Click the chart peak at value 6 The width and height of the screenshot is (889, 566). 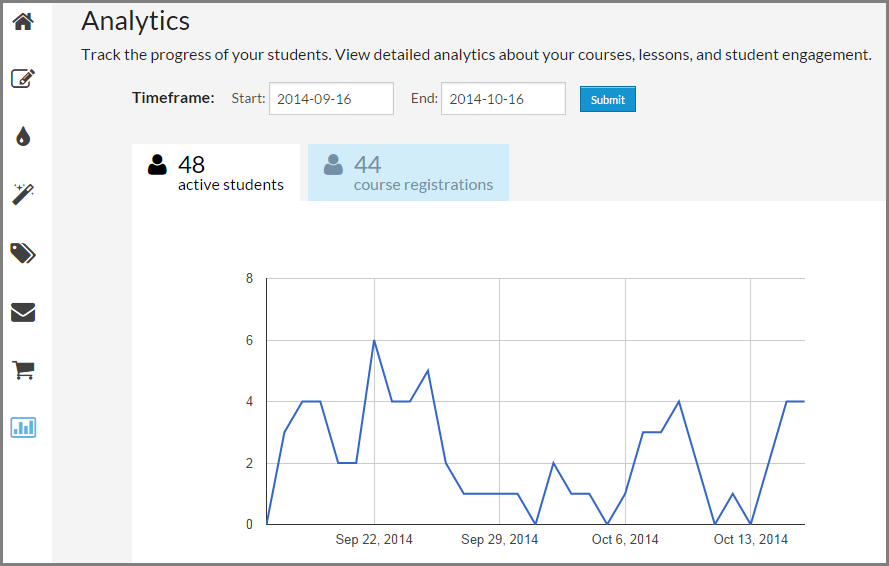[x=374, y=340]
